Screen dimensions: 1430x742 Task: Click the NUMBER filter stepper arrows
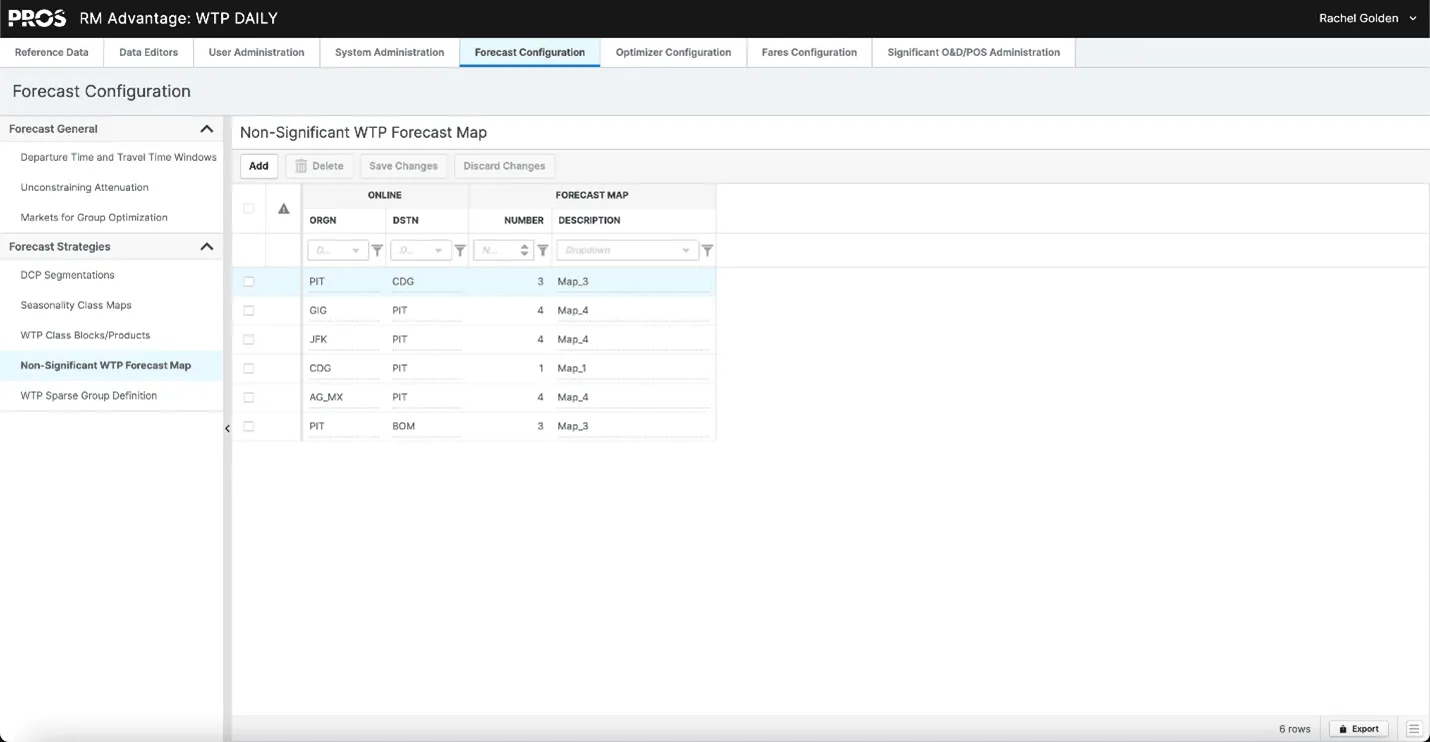point(524,251)
